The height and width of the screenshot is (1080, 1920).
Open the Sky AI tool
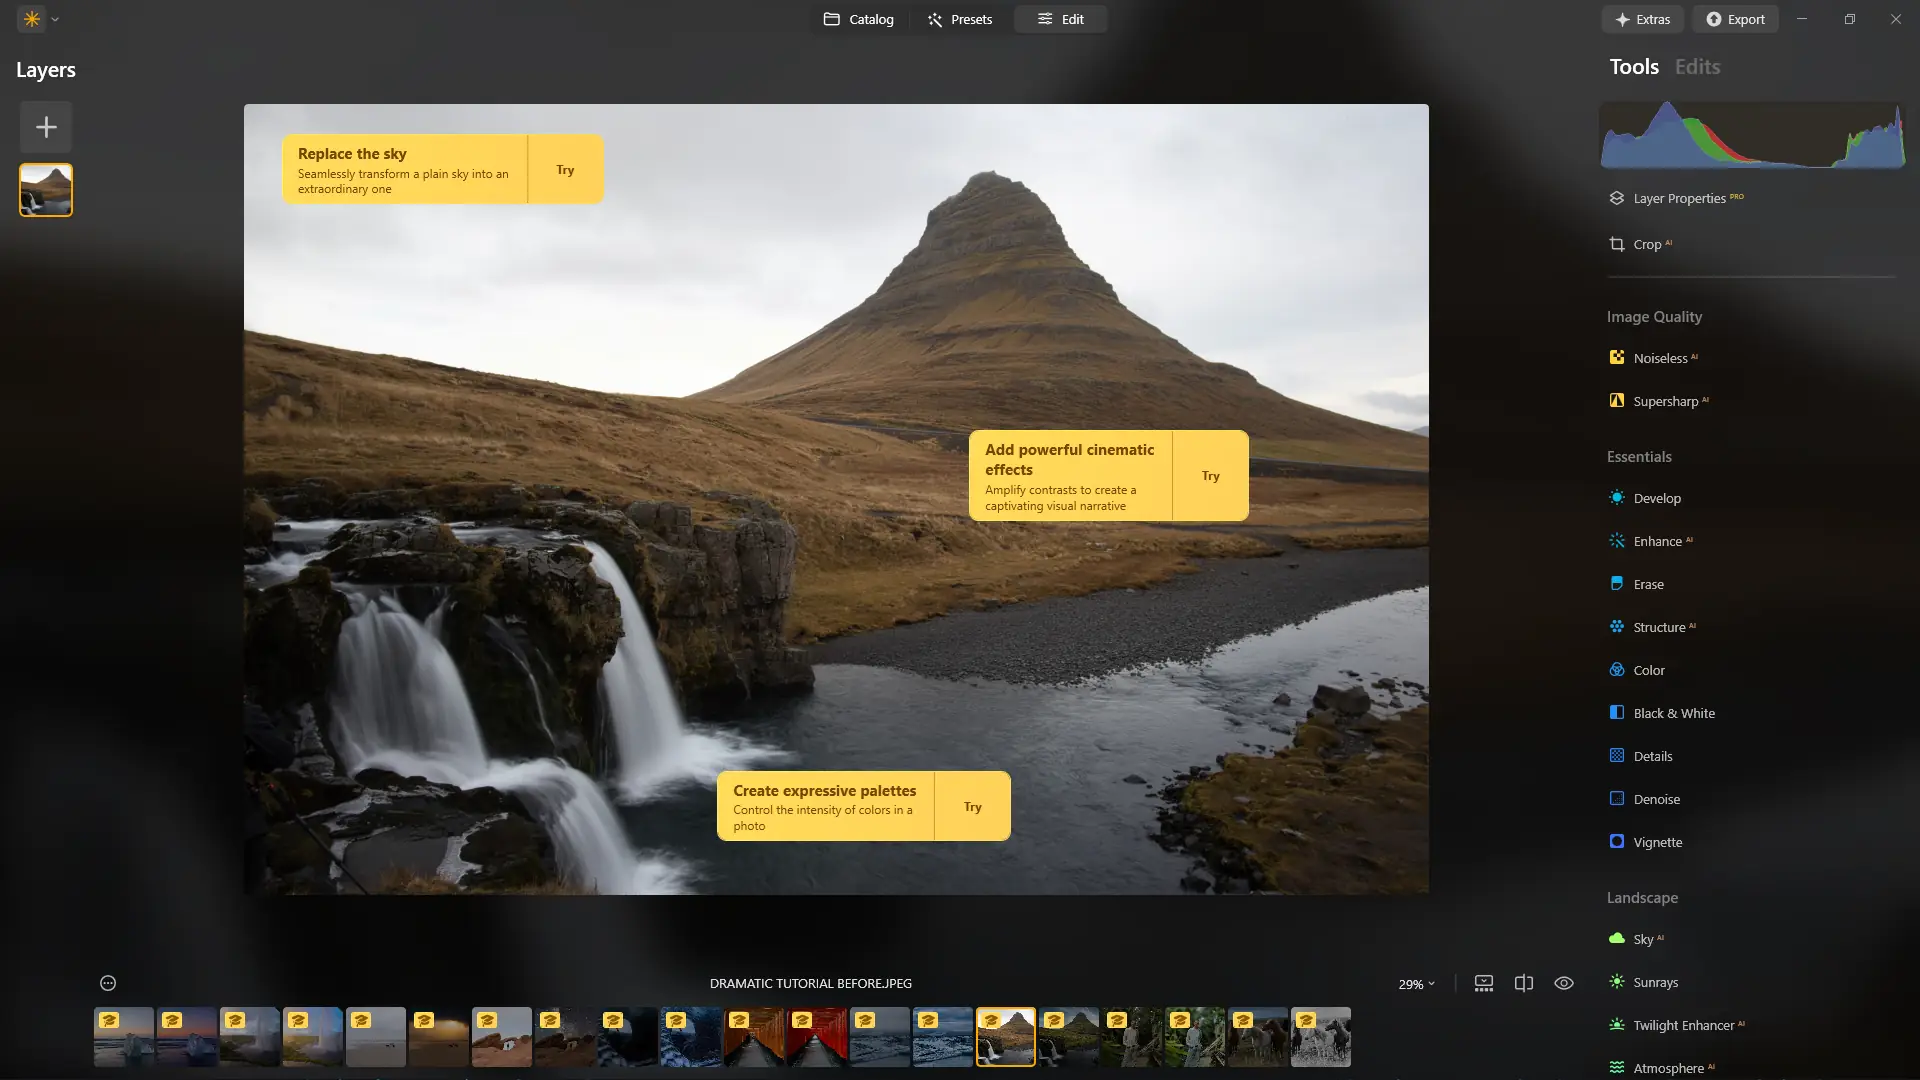tap(1642, 939)
